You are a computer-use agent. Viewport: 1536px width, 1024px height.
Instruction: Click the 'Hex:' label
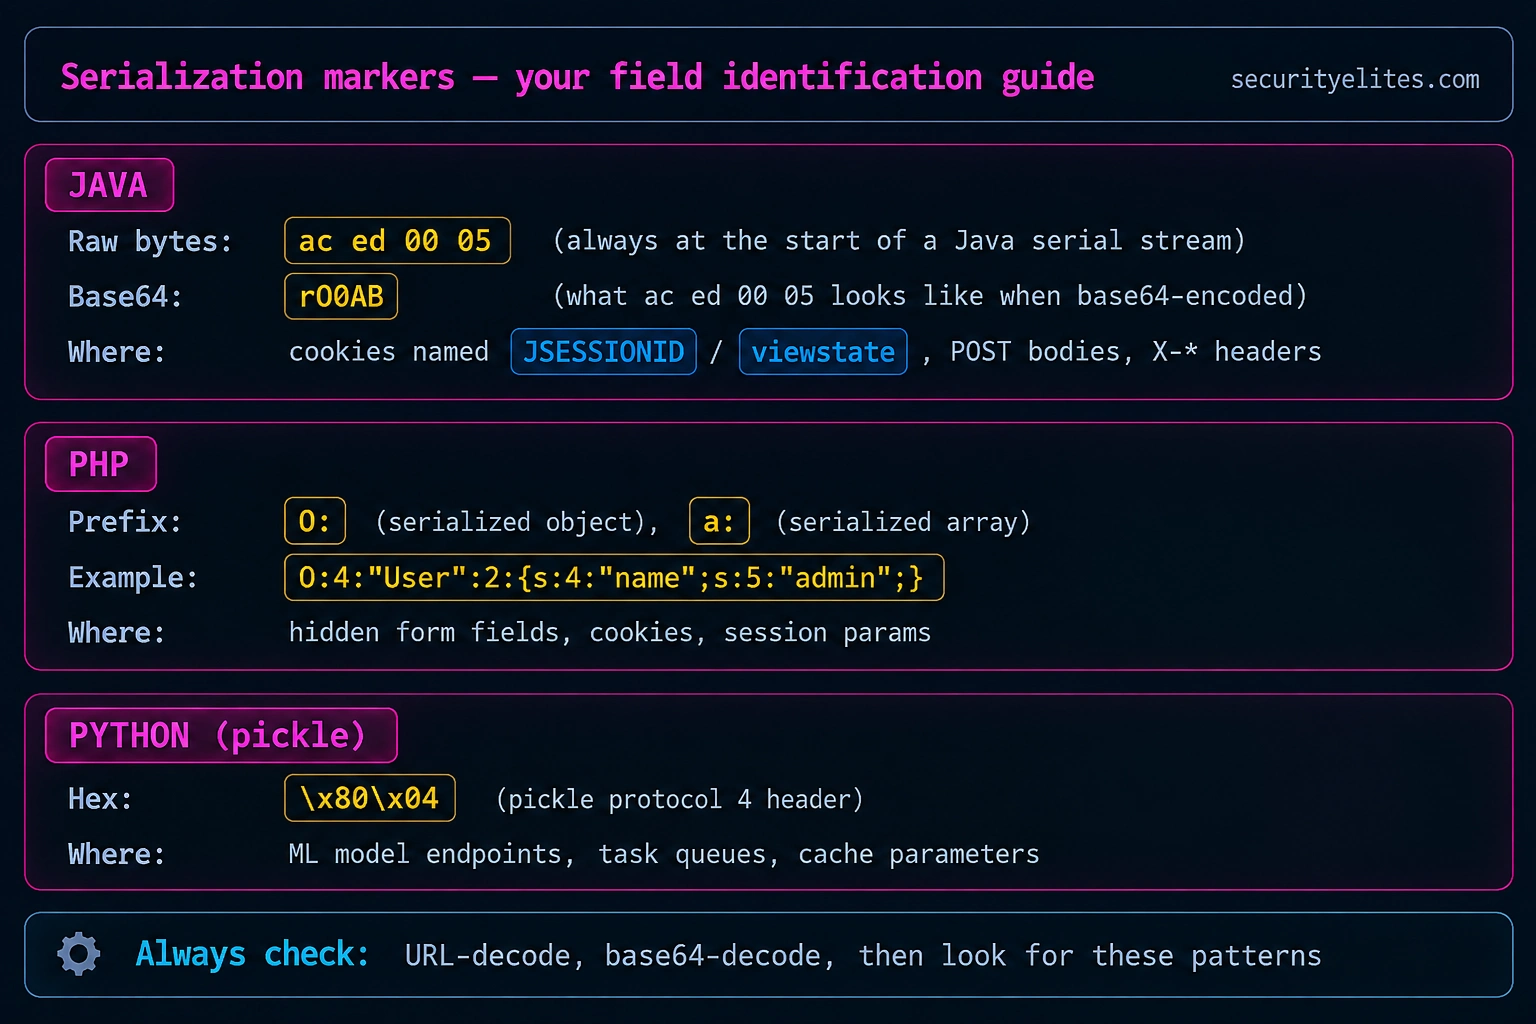coord(100,798)
